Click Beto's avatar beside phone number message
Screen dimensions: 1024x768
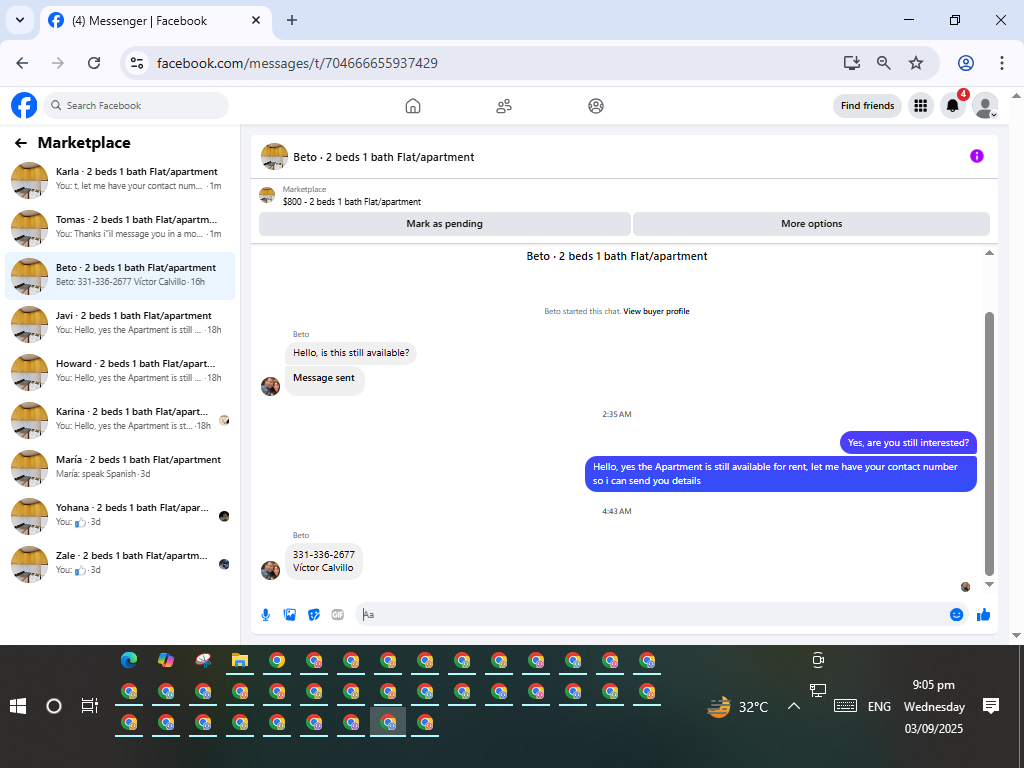click(270, 570)
